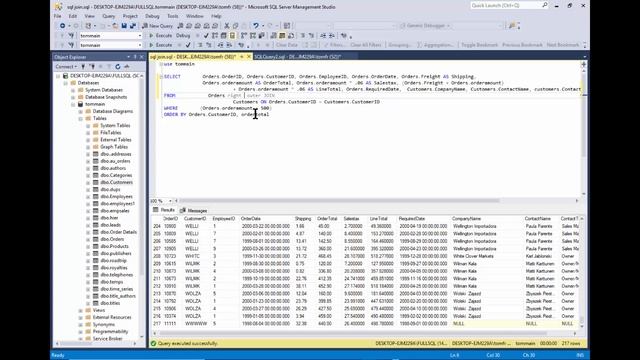
Task: Click the Increase Indent icon
Action: click(x=332, y=36)
